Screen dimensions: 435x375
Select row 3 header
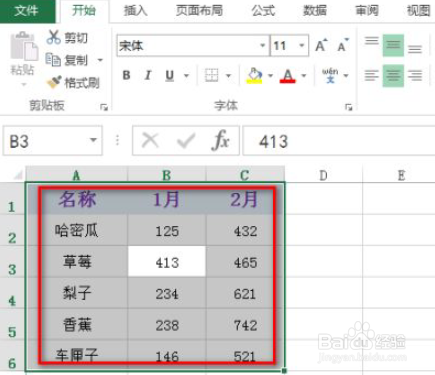click(12, 262)
